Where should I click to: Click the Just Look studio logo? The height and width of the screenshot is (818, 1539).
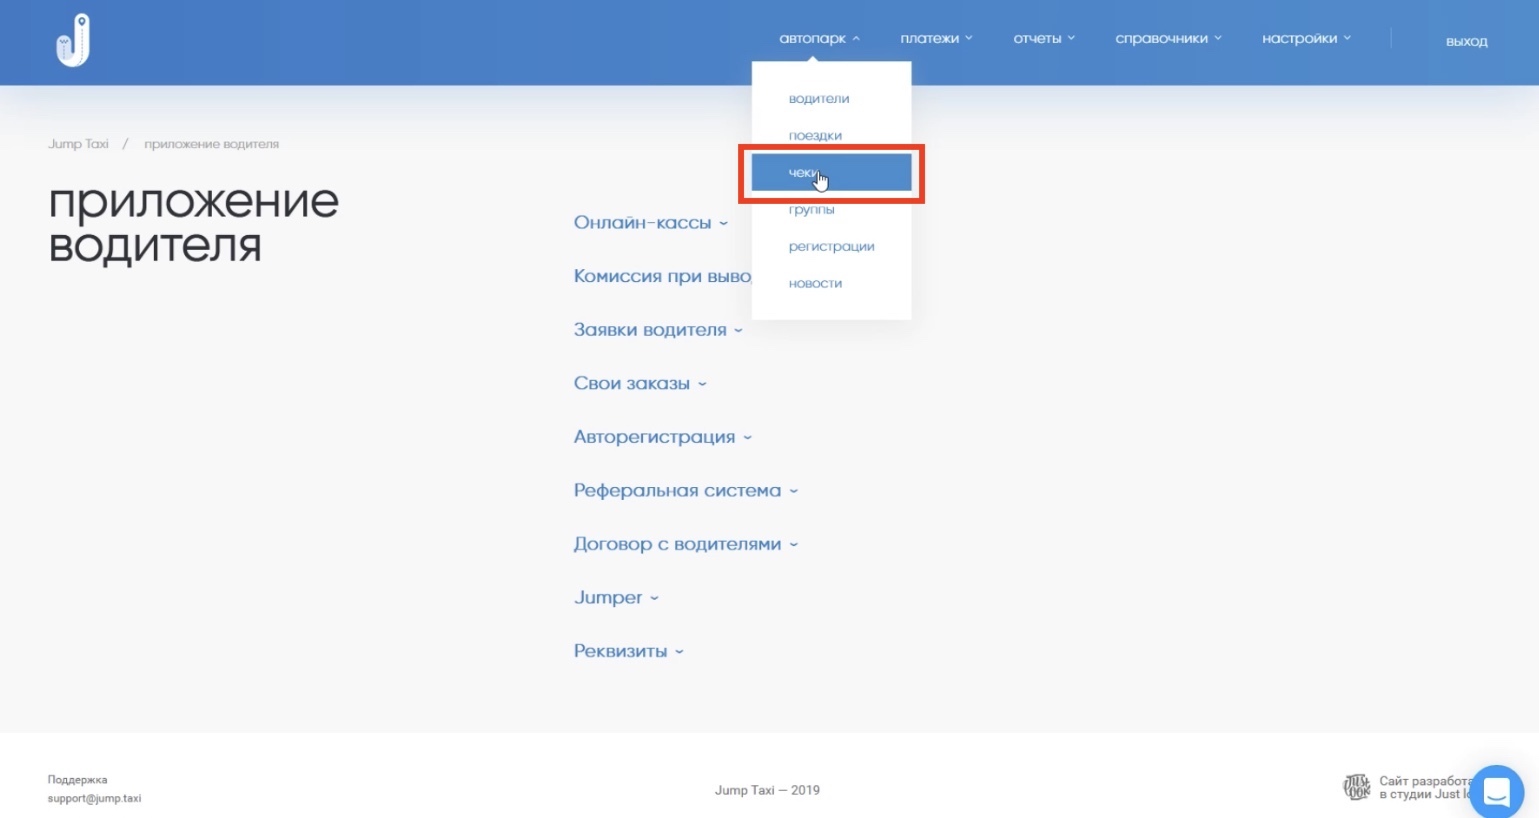point(1356,787)
